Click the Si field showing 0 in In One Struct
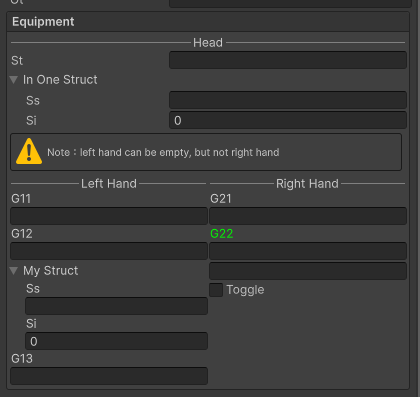Viewport: 420px width, 397px height. pyautogui.click(x=288, y=120)
